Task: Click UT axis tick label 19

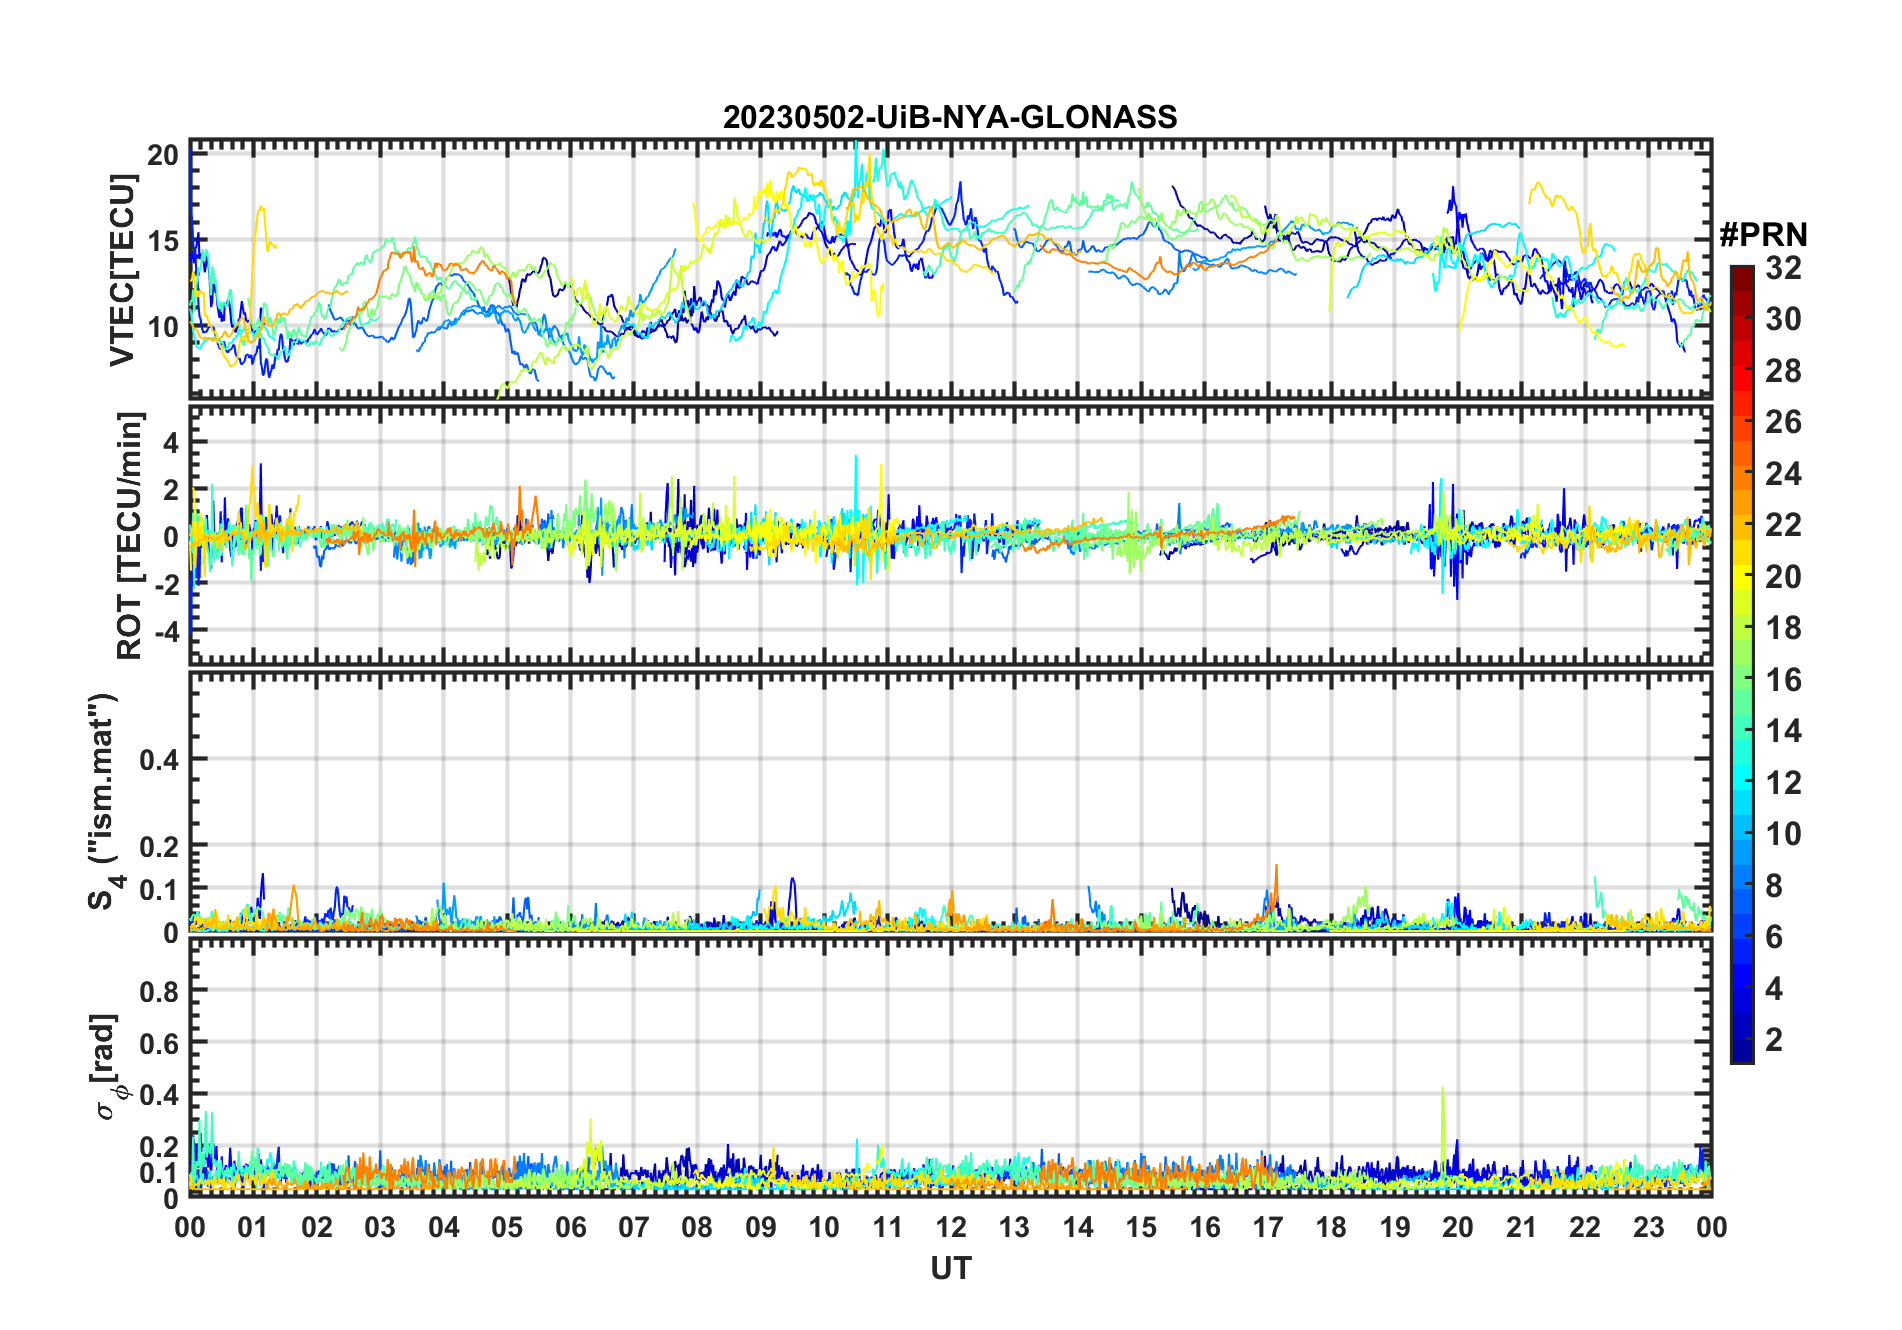Action: point(1395,1227)
